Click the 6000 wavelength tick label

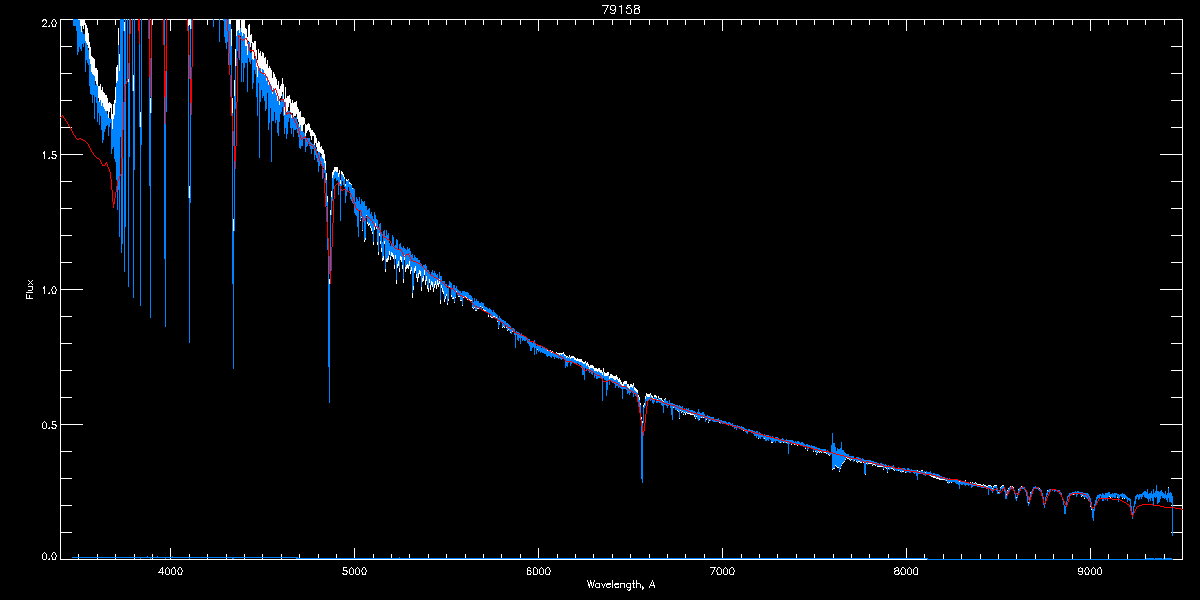(538, 571)
